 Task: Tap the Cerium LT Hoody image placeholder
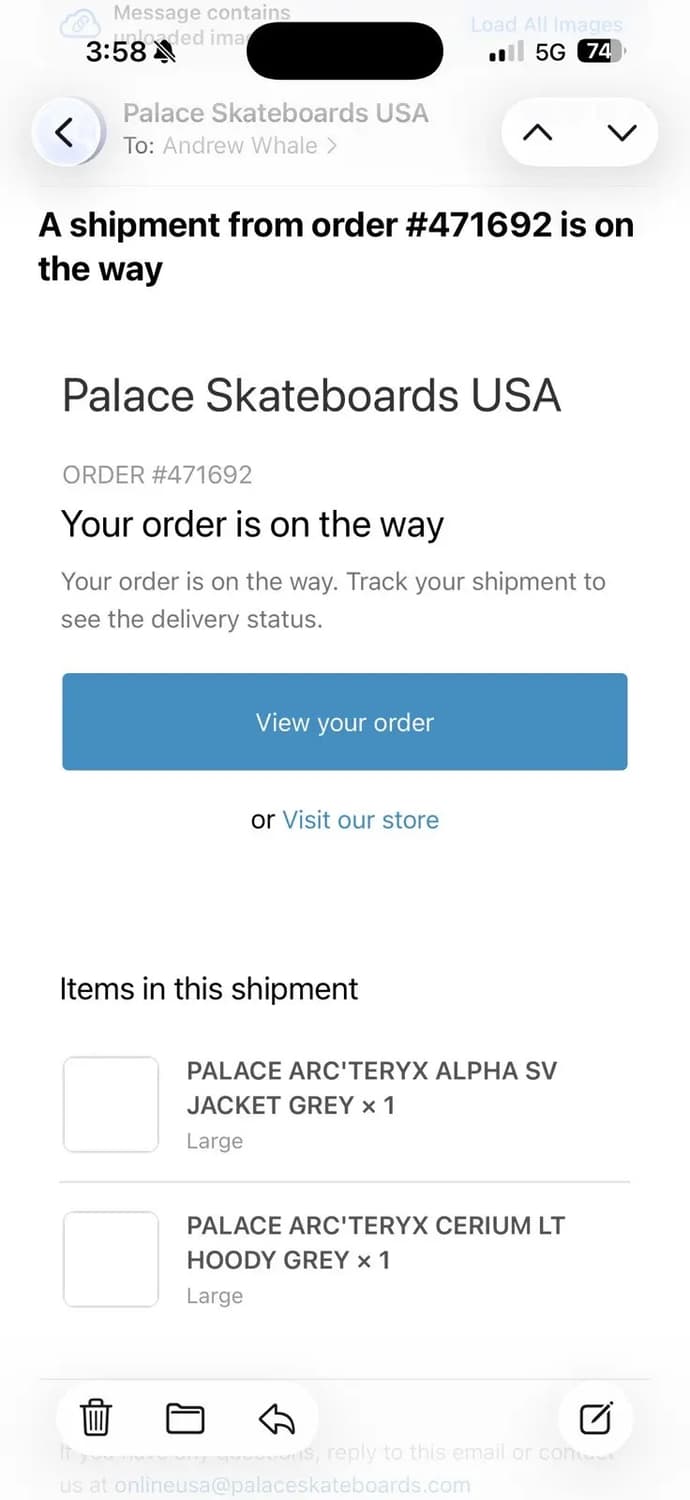tap(111, 1259)
